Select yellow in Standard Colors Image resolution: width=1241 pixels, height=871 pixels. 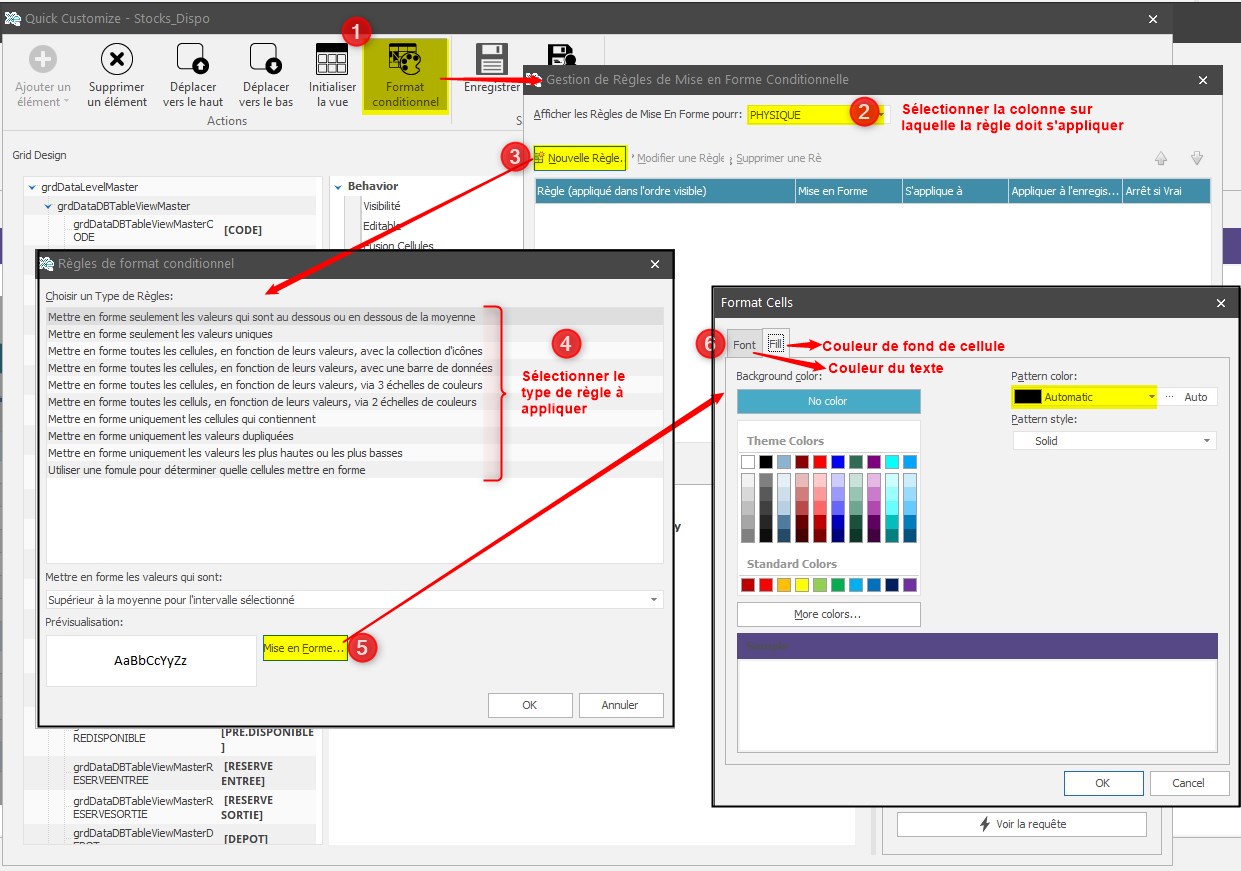pos(802,585)
